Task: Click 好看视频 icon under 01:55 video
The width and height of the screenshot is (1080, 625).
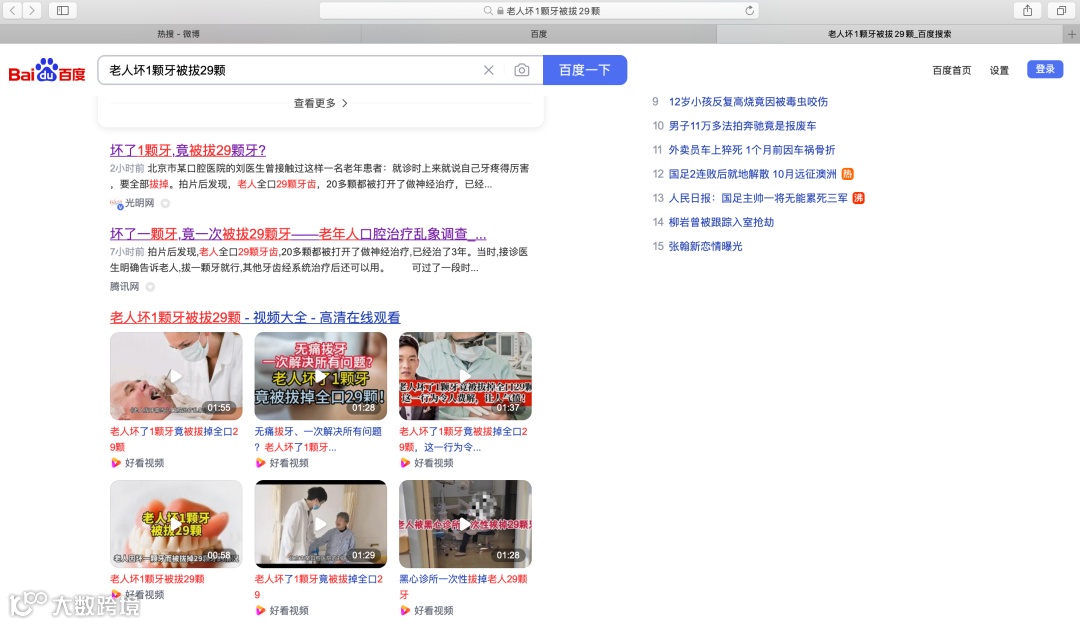Action: [x=116, y=463]
